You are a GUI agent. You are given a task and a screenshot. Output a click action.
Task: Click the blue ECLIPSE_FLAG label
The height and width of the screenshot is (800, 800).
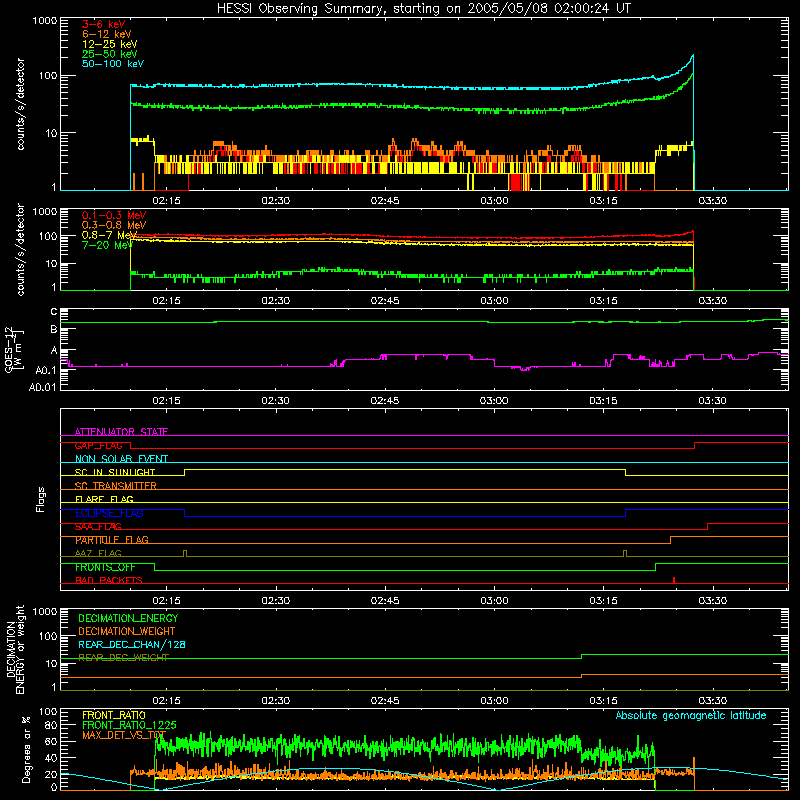pos(109,513)
